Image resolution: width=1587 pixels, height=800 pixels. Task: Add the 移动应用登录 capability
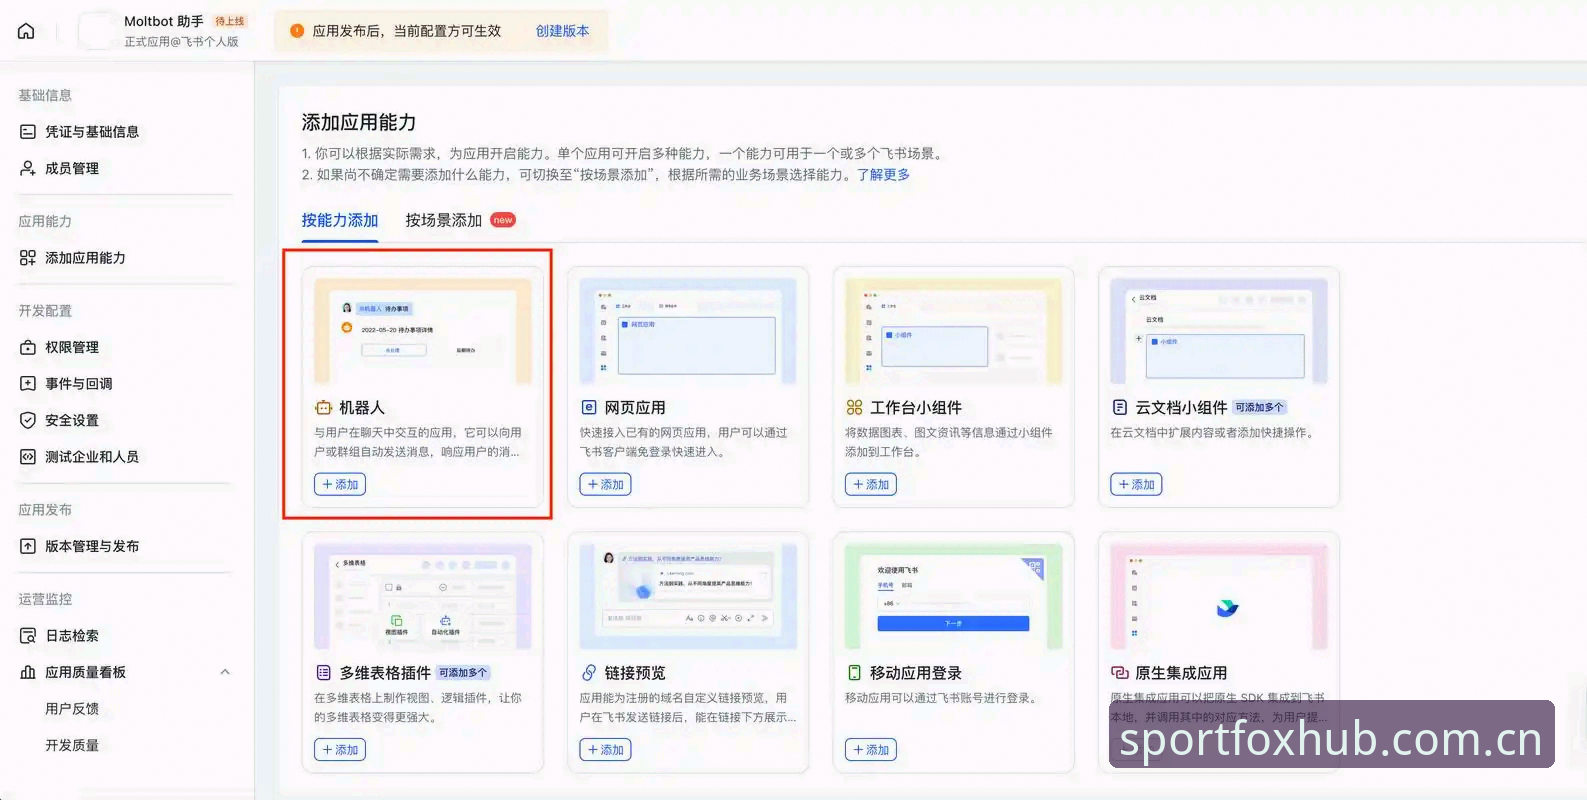pos(871,750)
